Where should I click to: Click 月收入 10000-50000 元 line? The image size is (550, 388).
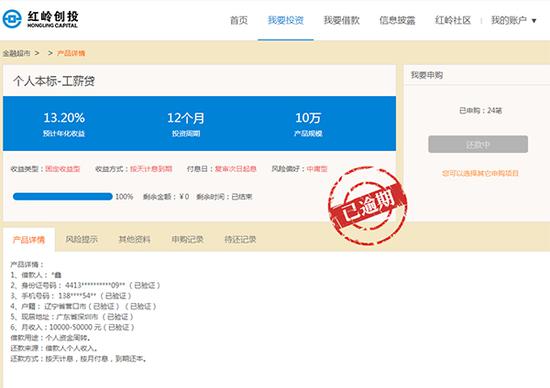(72, 327)
